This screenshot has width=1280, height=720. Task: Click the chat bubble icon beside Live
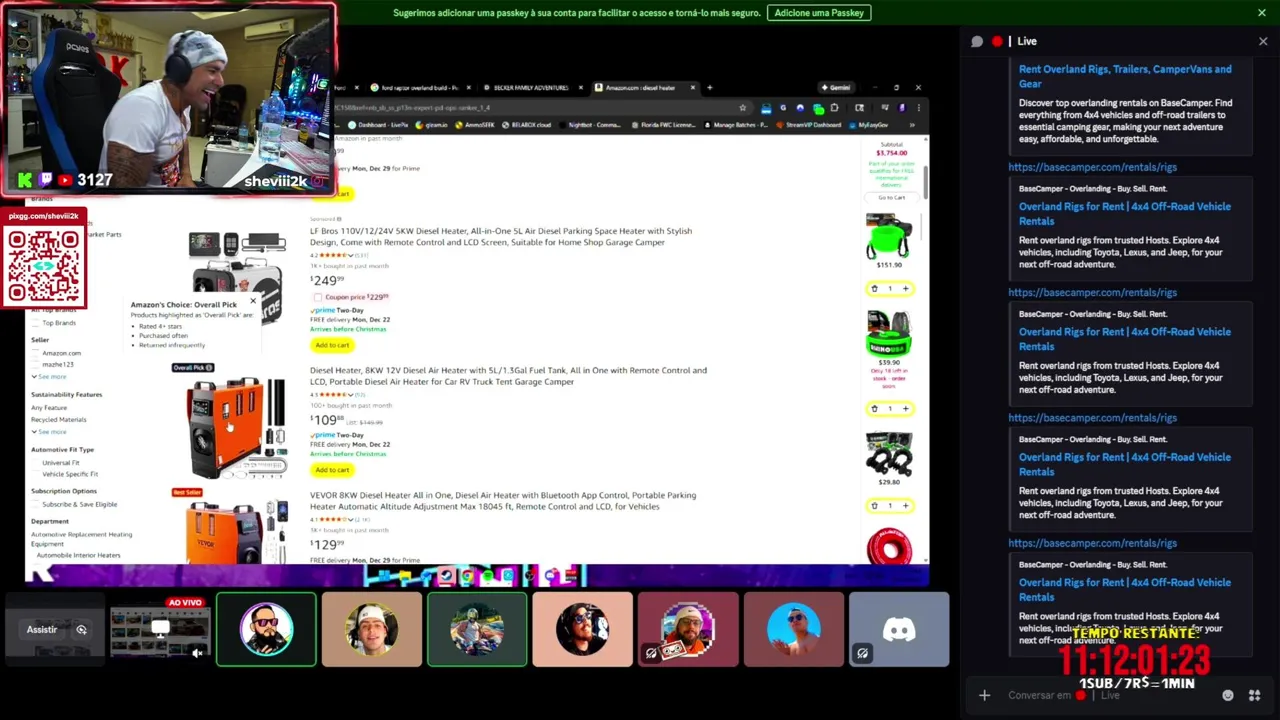tap(977, 41)
